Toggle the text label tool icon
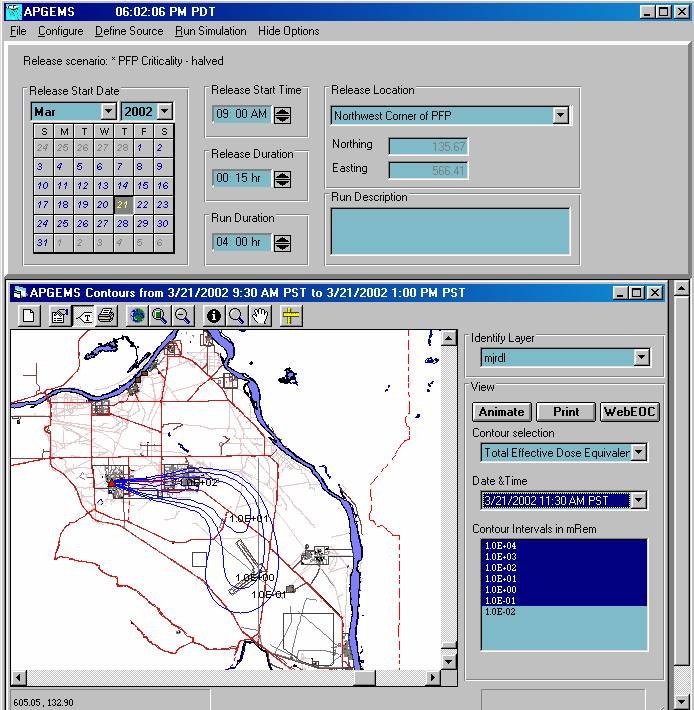The height and width of the screenshot is (710, 694). click(x=83, y=316)
